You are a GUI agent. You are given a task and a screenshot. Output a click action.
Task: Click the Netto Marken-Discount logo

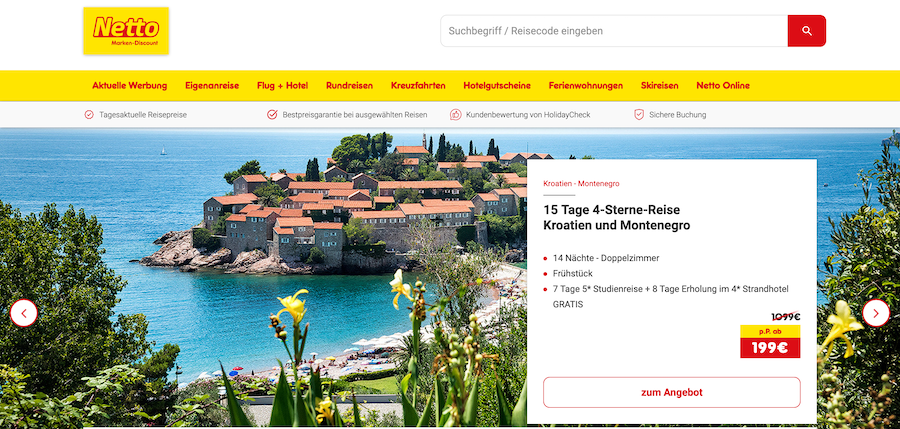[x=126, y=31]
